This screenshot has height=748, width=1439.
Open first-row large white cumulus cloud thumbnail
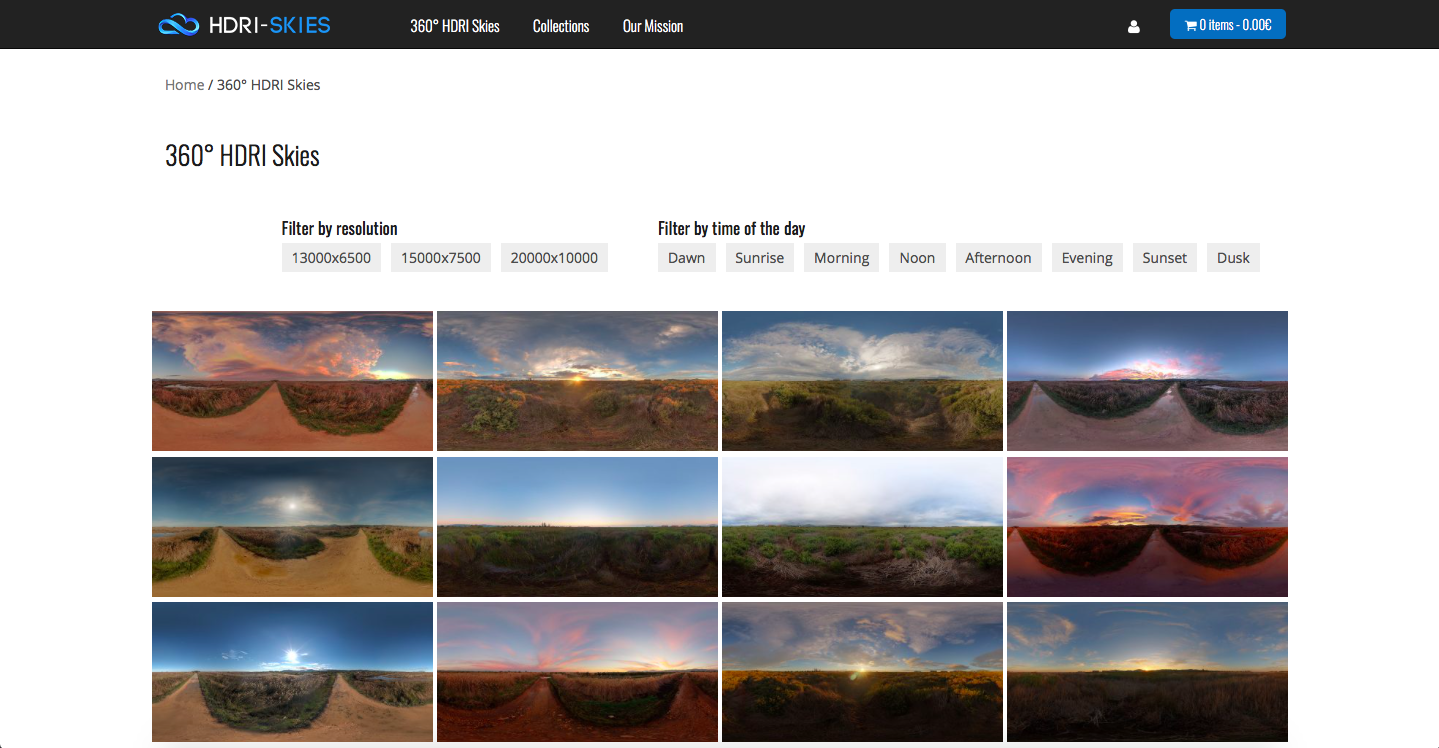tap(862, 381)
